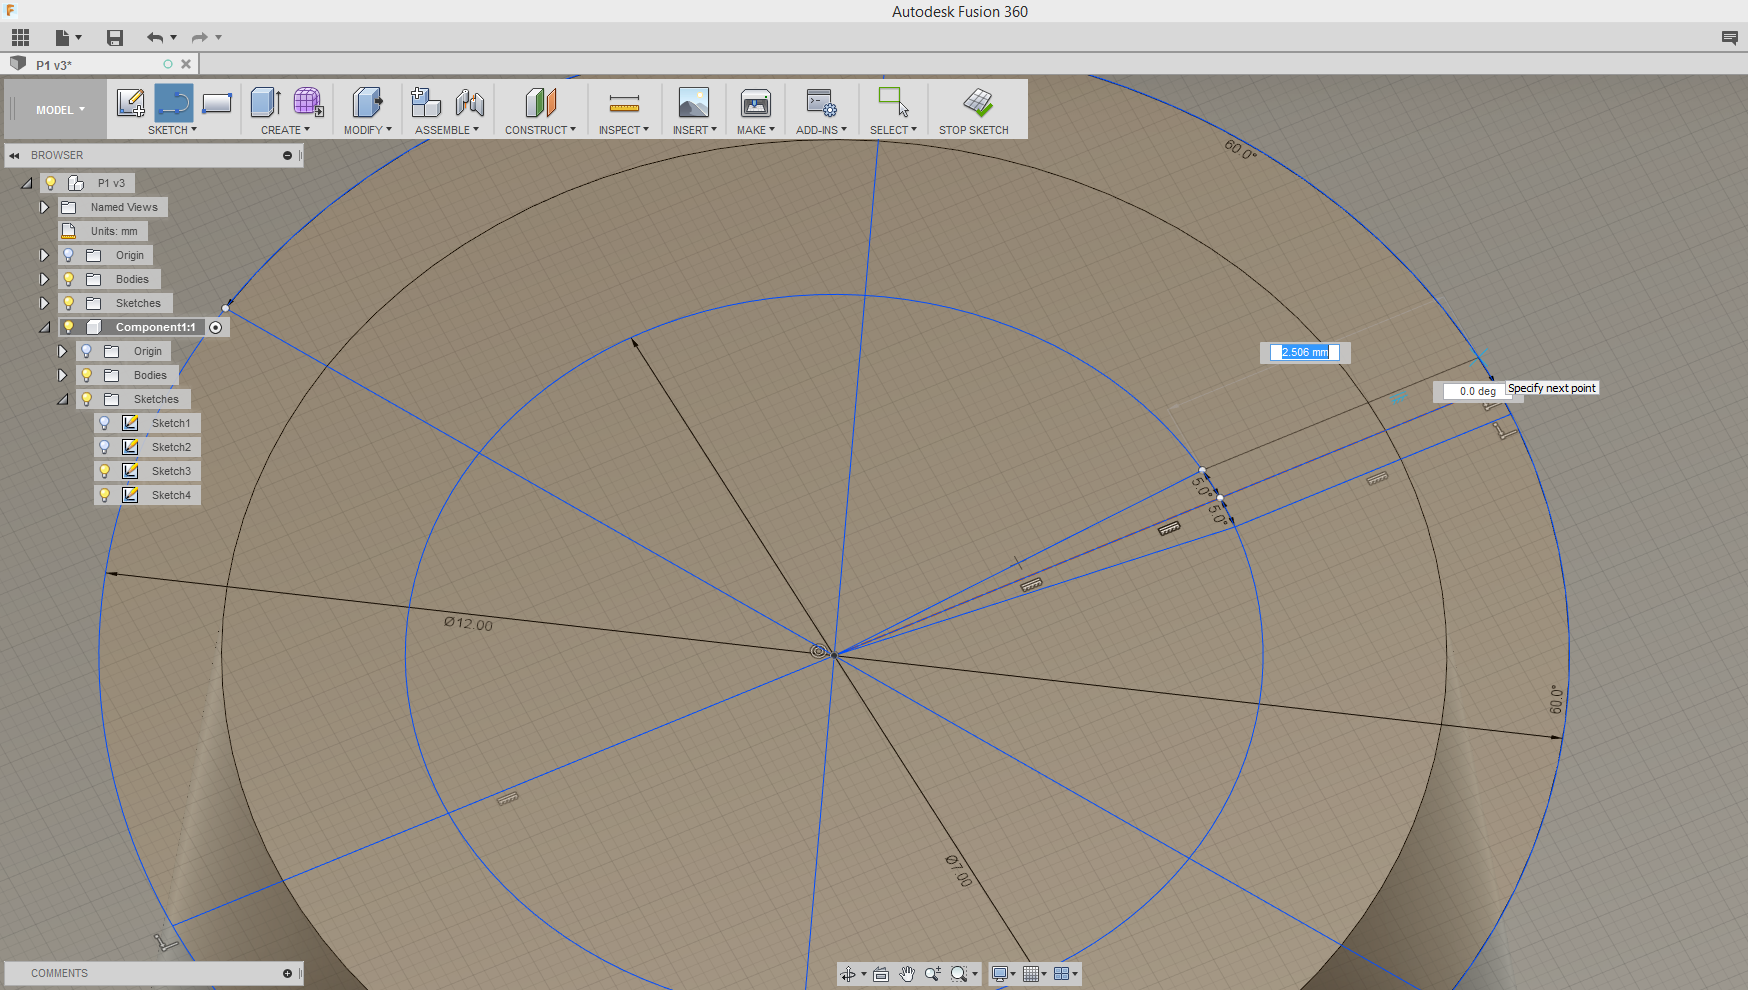
Task: Select the Rectangle sketch tool
Action: [217, 102]
